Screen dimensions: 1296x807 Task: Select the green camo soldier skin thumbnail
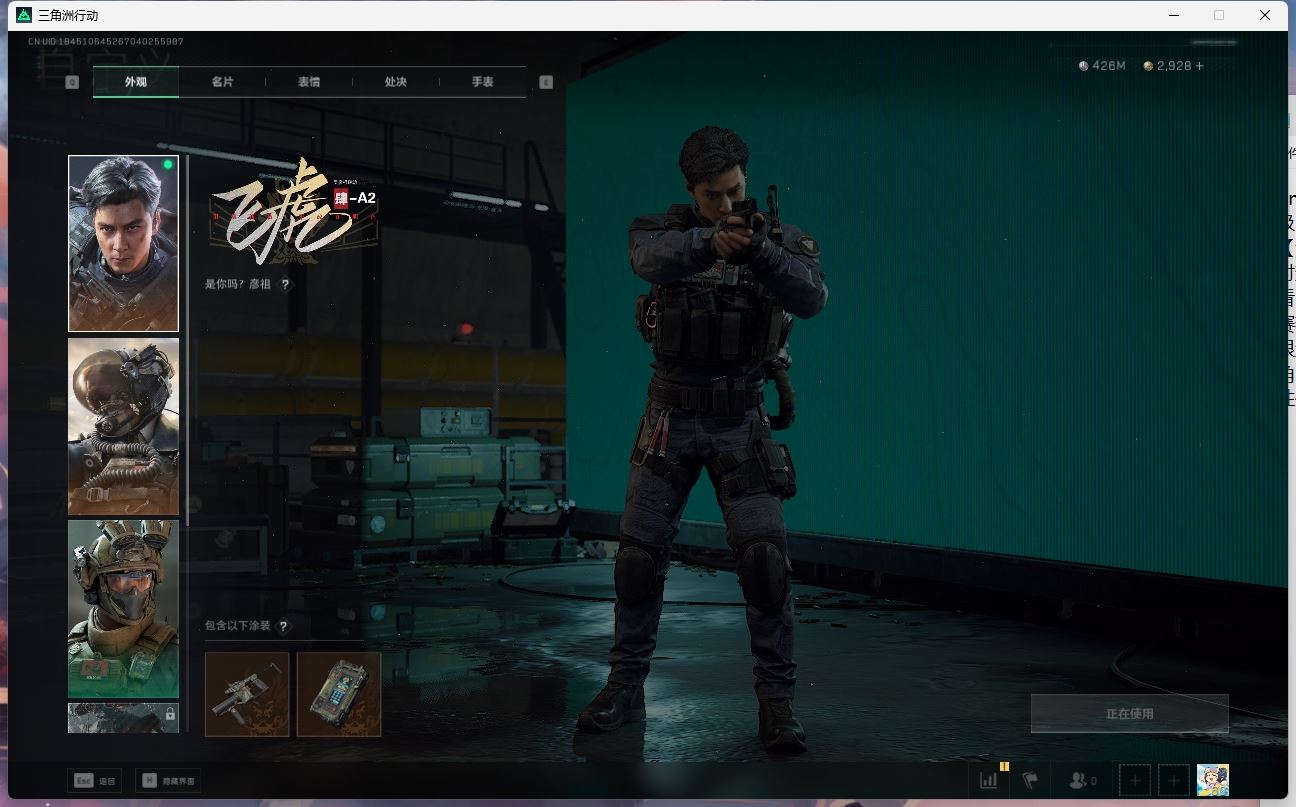tap(123, 608)
